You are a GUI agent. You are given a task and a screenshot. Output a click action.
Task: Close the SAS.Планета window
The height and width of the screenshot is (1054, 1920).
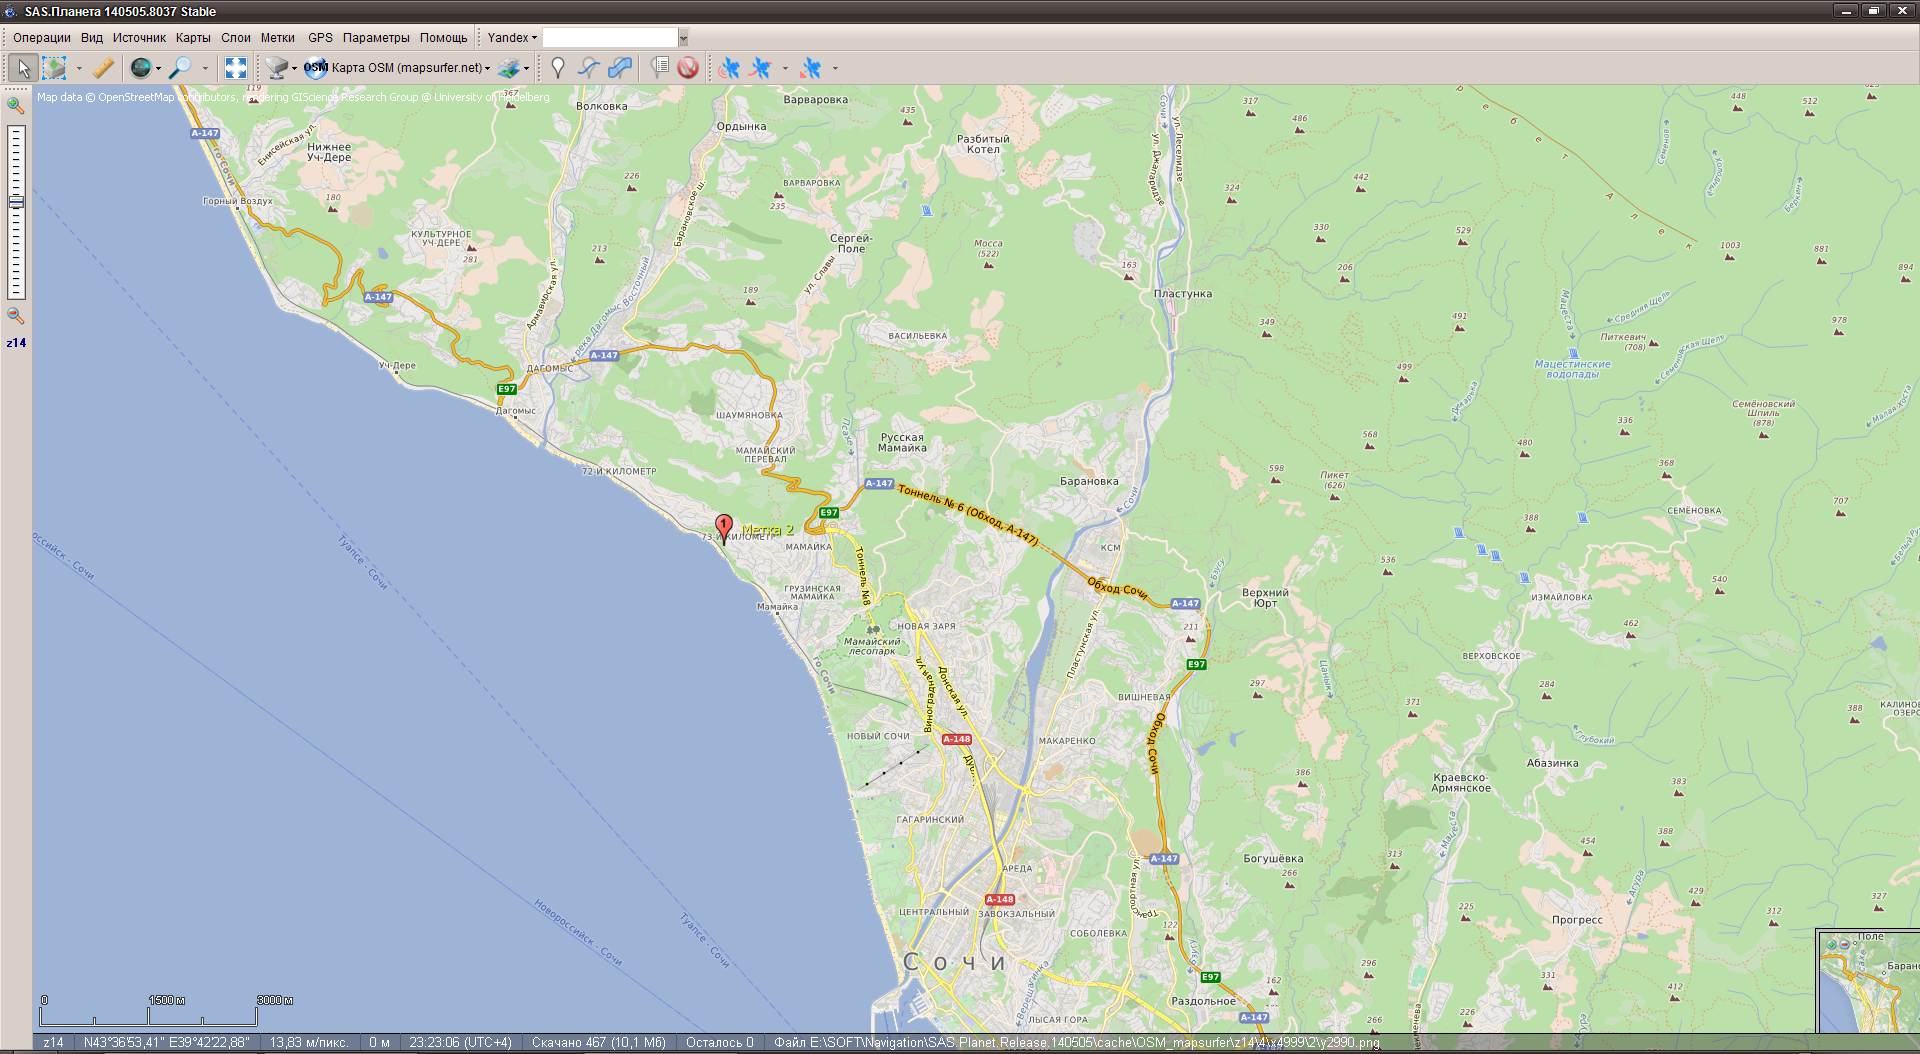[1901, 11]
